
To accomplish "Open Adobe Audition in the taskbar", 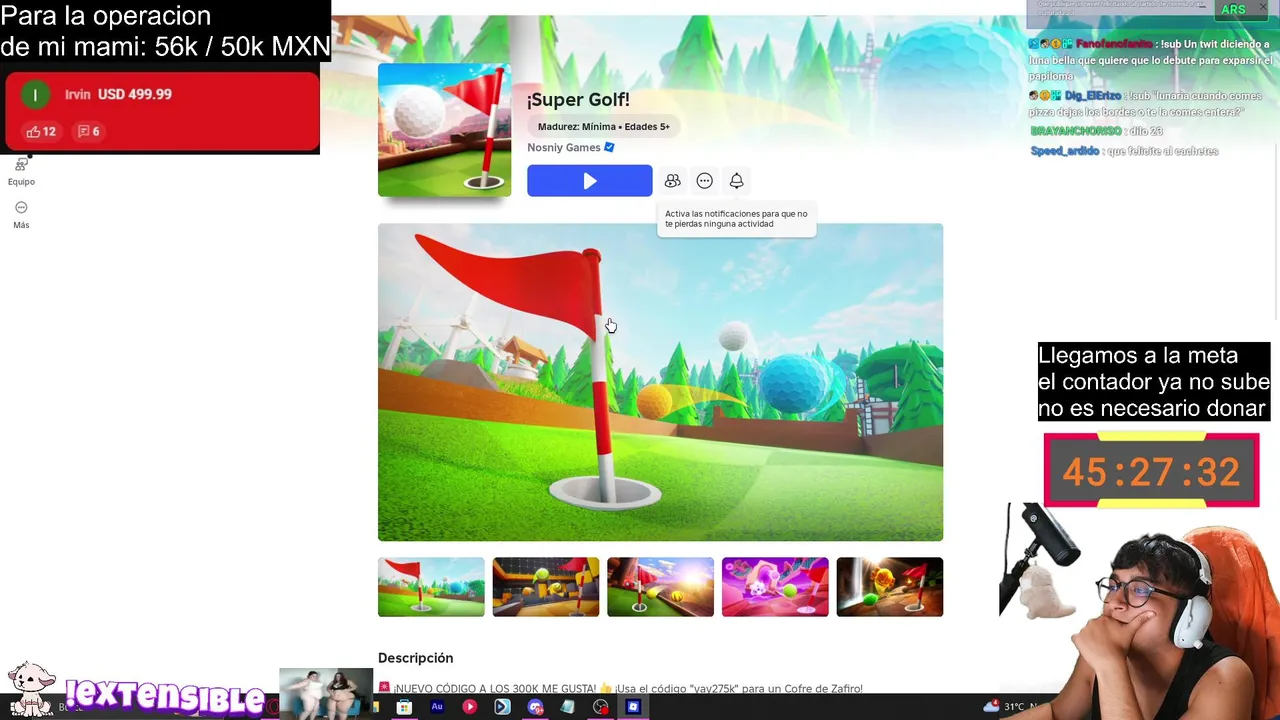I will tap(437, 707).
